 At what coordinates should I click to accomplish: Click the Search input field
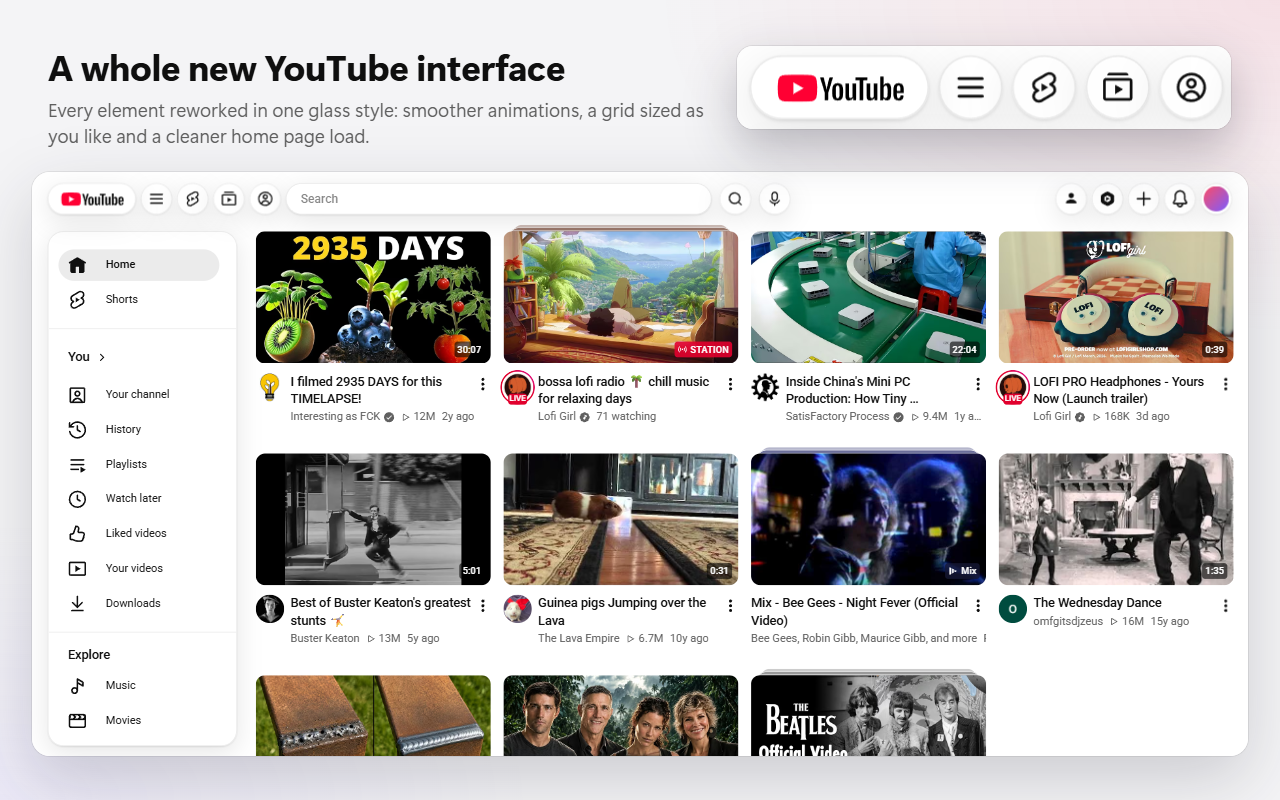[498, 199]
